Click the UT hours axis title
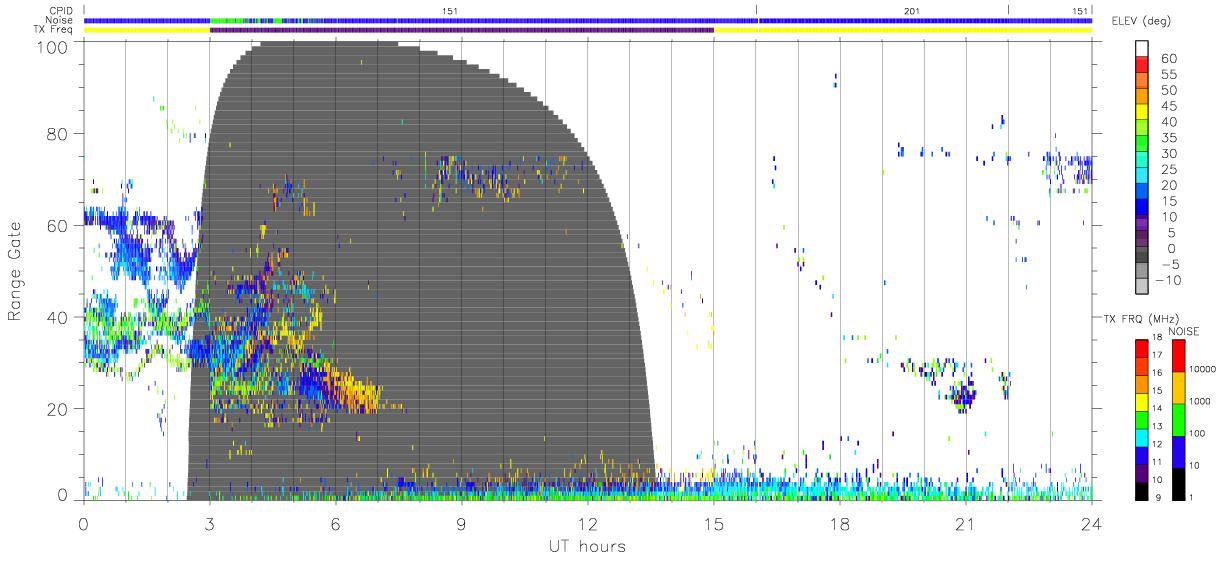Image resolution: width=1228 pixels, height=567 pixels. (587, 546)
